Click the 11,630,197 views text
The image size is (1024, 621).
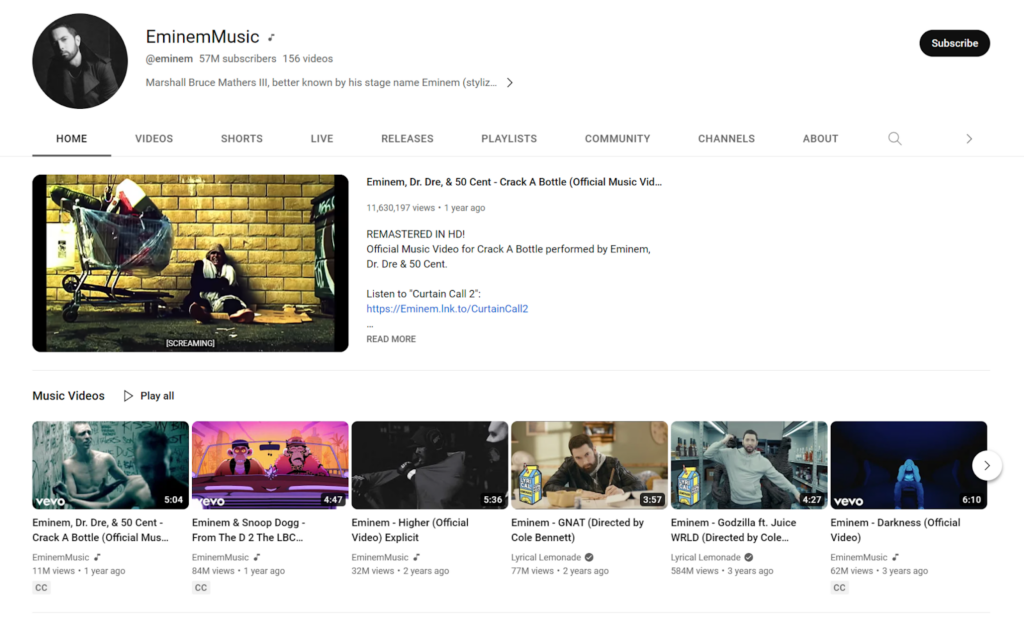pos(400,208)
